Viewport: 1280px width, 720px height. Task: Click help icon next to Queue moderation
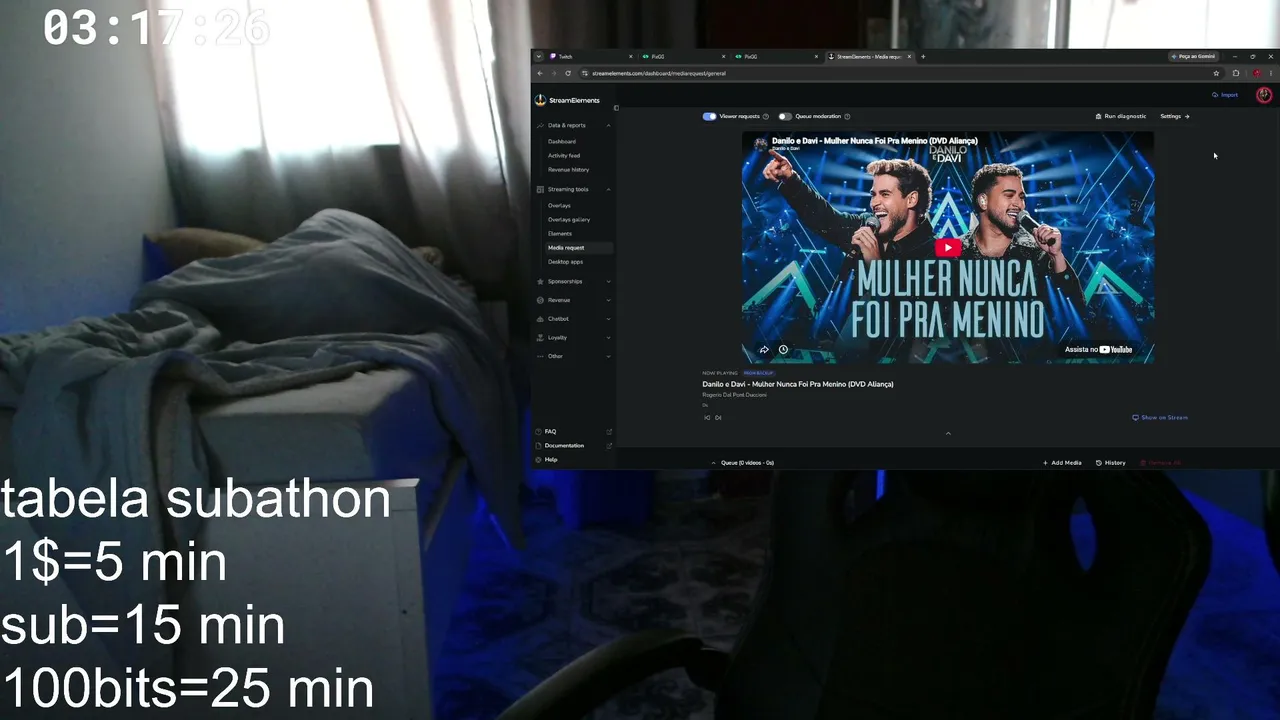pos(847,116)
